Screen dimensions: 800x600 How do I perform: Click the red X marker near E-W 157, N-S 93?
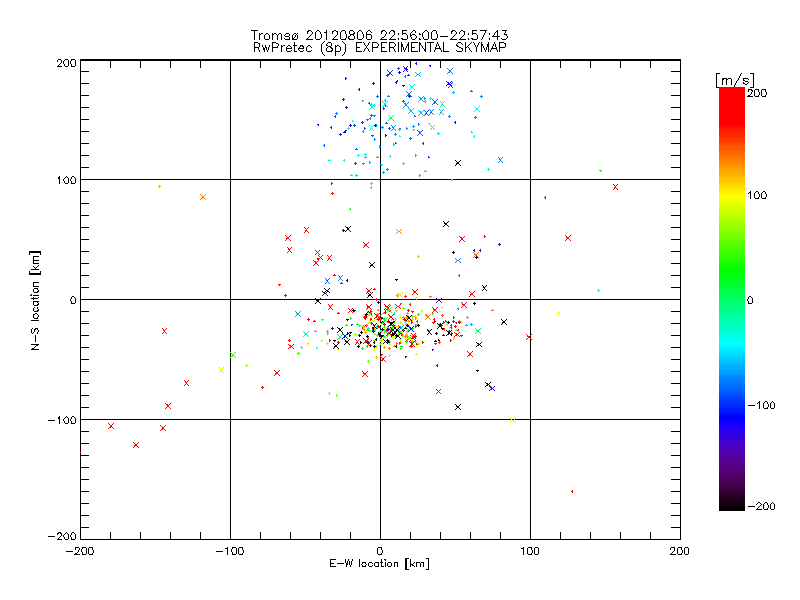point(615,187)
